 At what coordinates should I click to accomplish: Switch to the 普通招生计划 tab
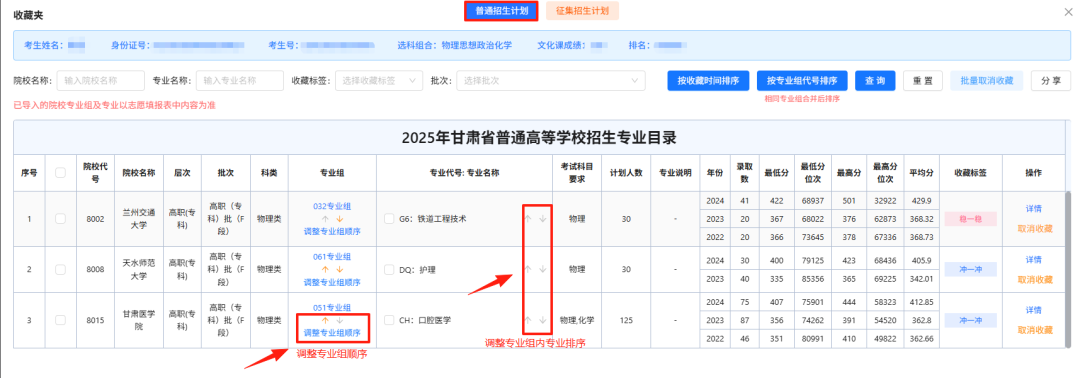(501, 12)
